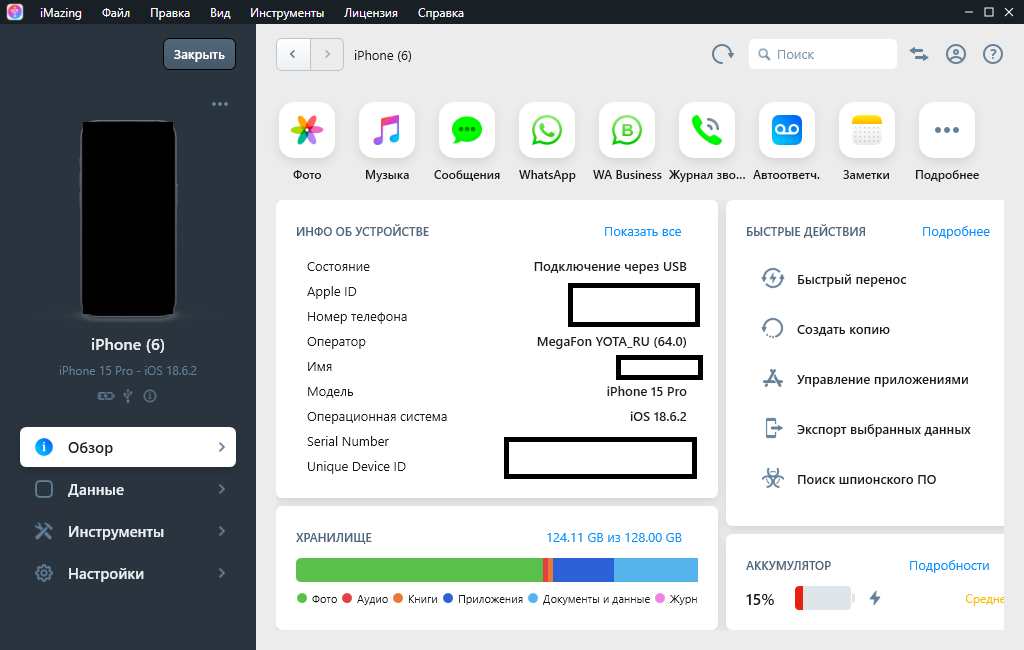Open the Автоответчик voicemail icon
This screenshot has width=1024, height=650.
pyautogui.click(x=787, y=130)
